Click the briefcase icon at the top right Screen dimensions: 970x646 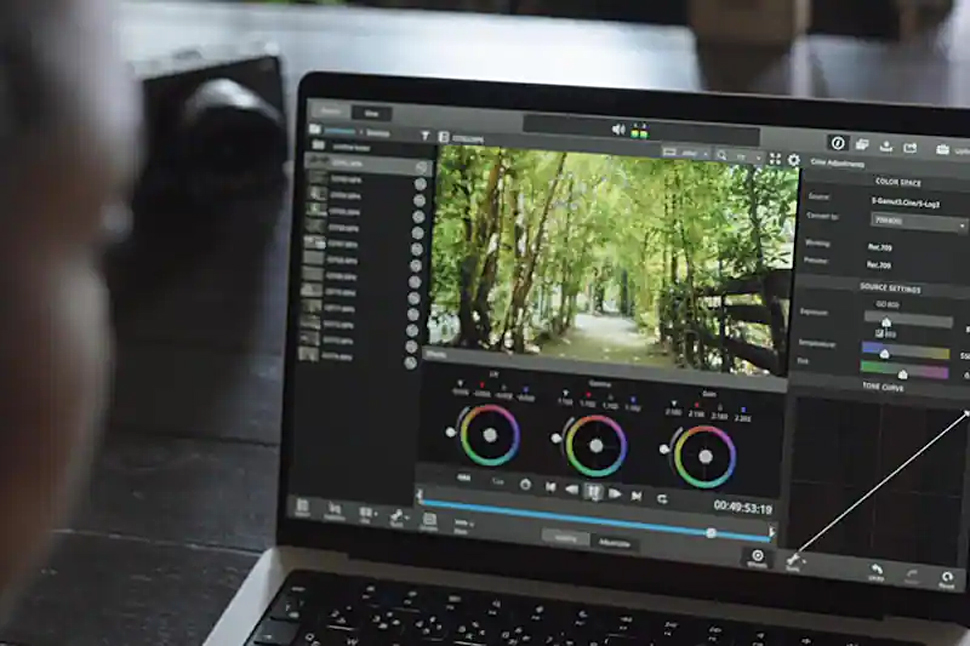pos(942,150)
